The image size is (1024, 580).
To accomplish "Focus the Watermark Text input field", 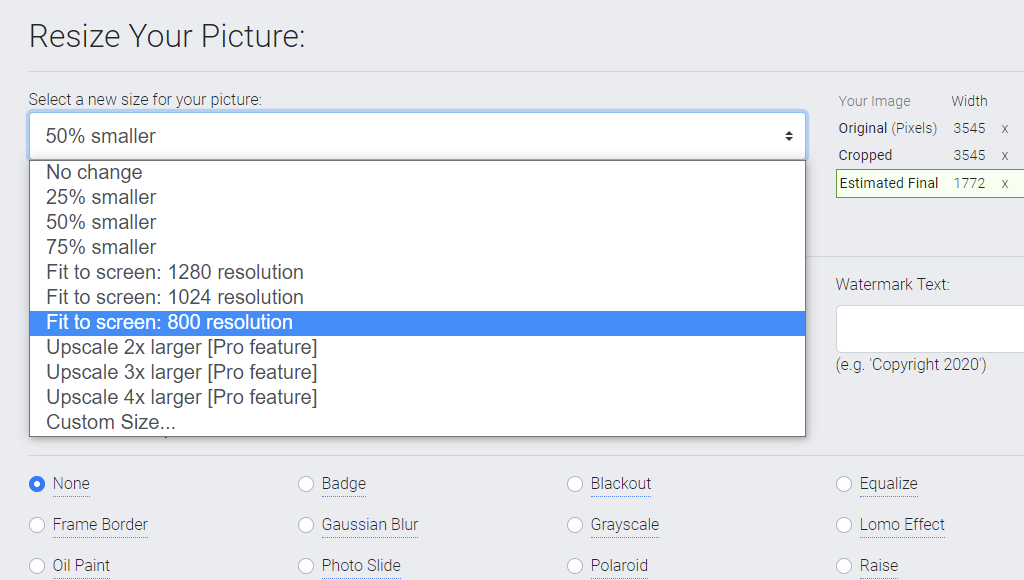I will tap(930, 329).
